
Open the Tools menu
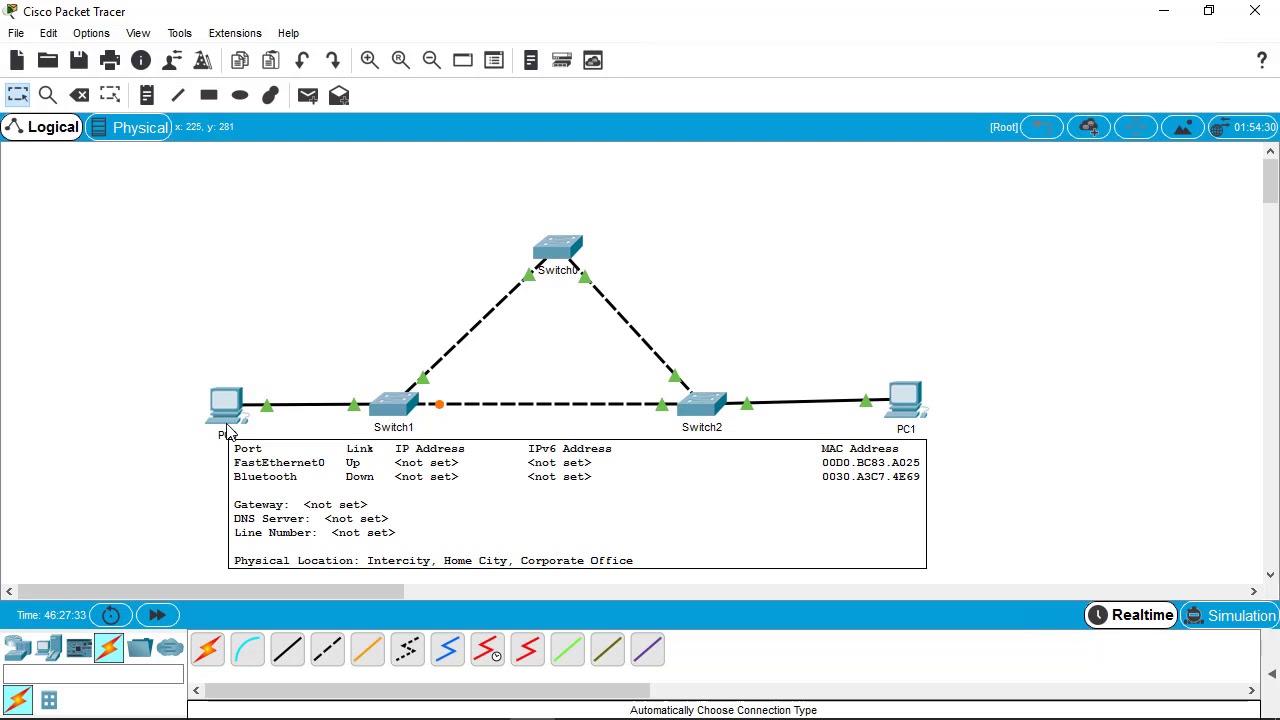(x=180, y=33)
